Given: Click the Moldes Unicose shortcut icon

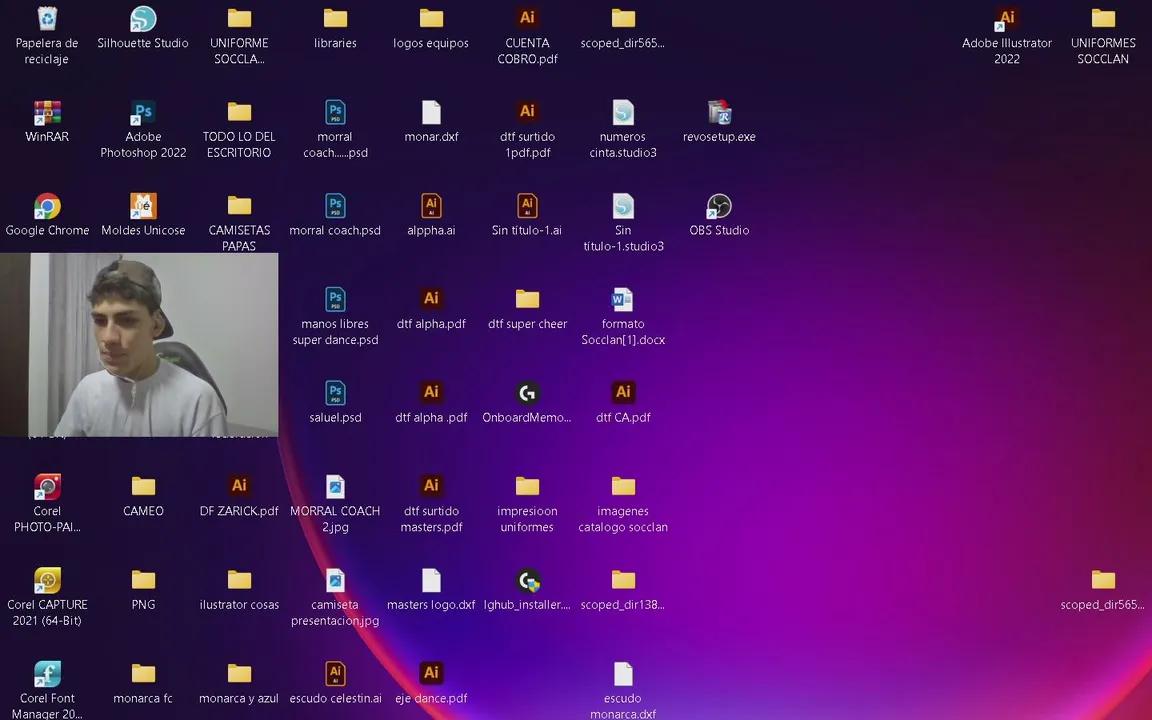Looking at the screenshot, I should [x=143, y=206].
